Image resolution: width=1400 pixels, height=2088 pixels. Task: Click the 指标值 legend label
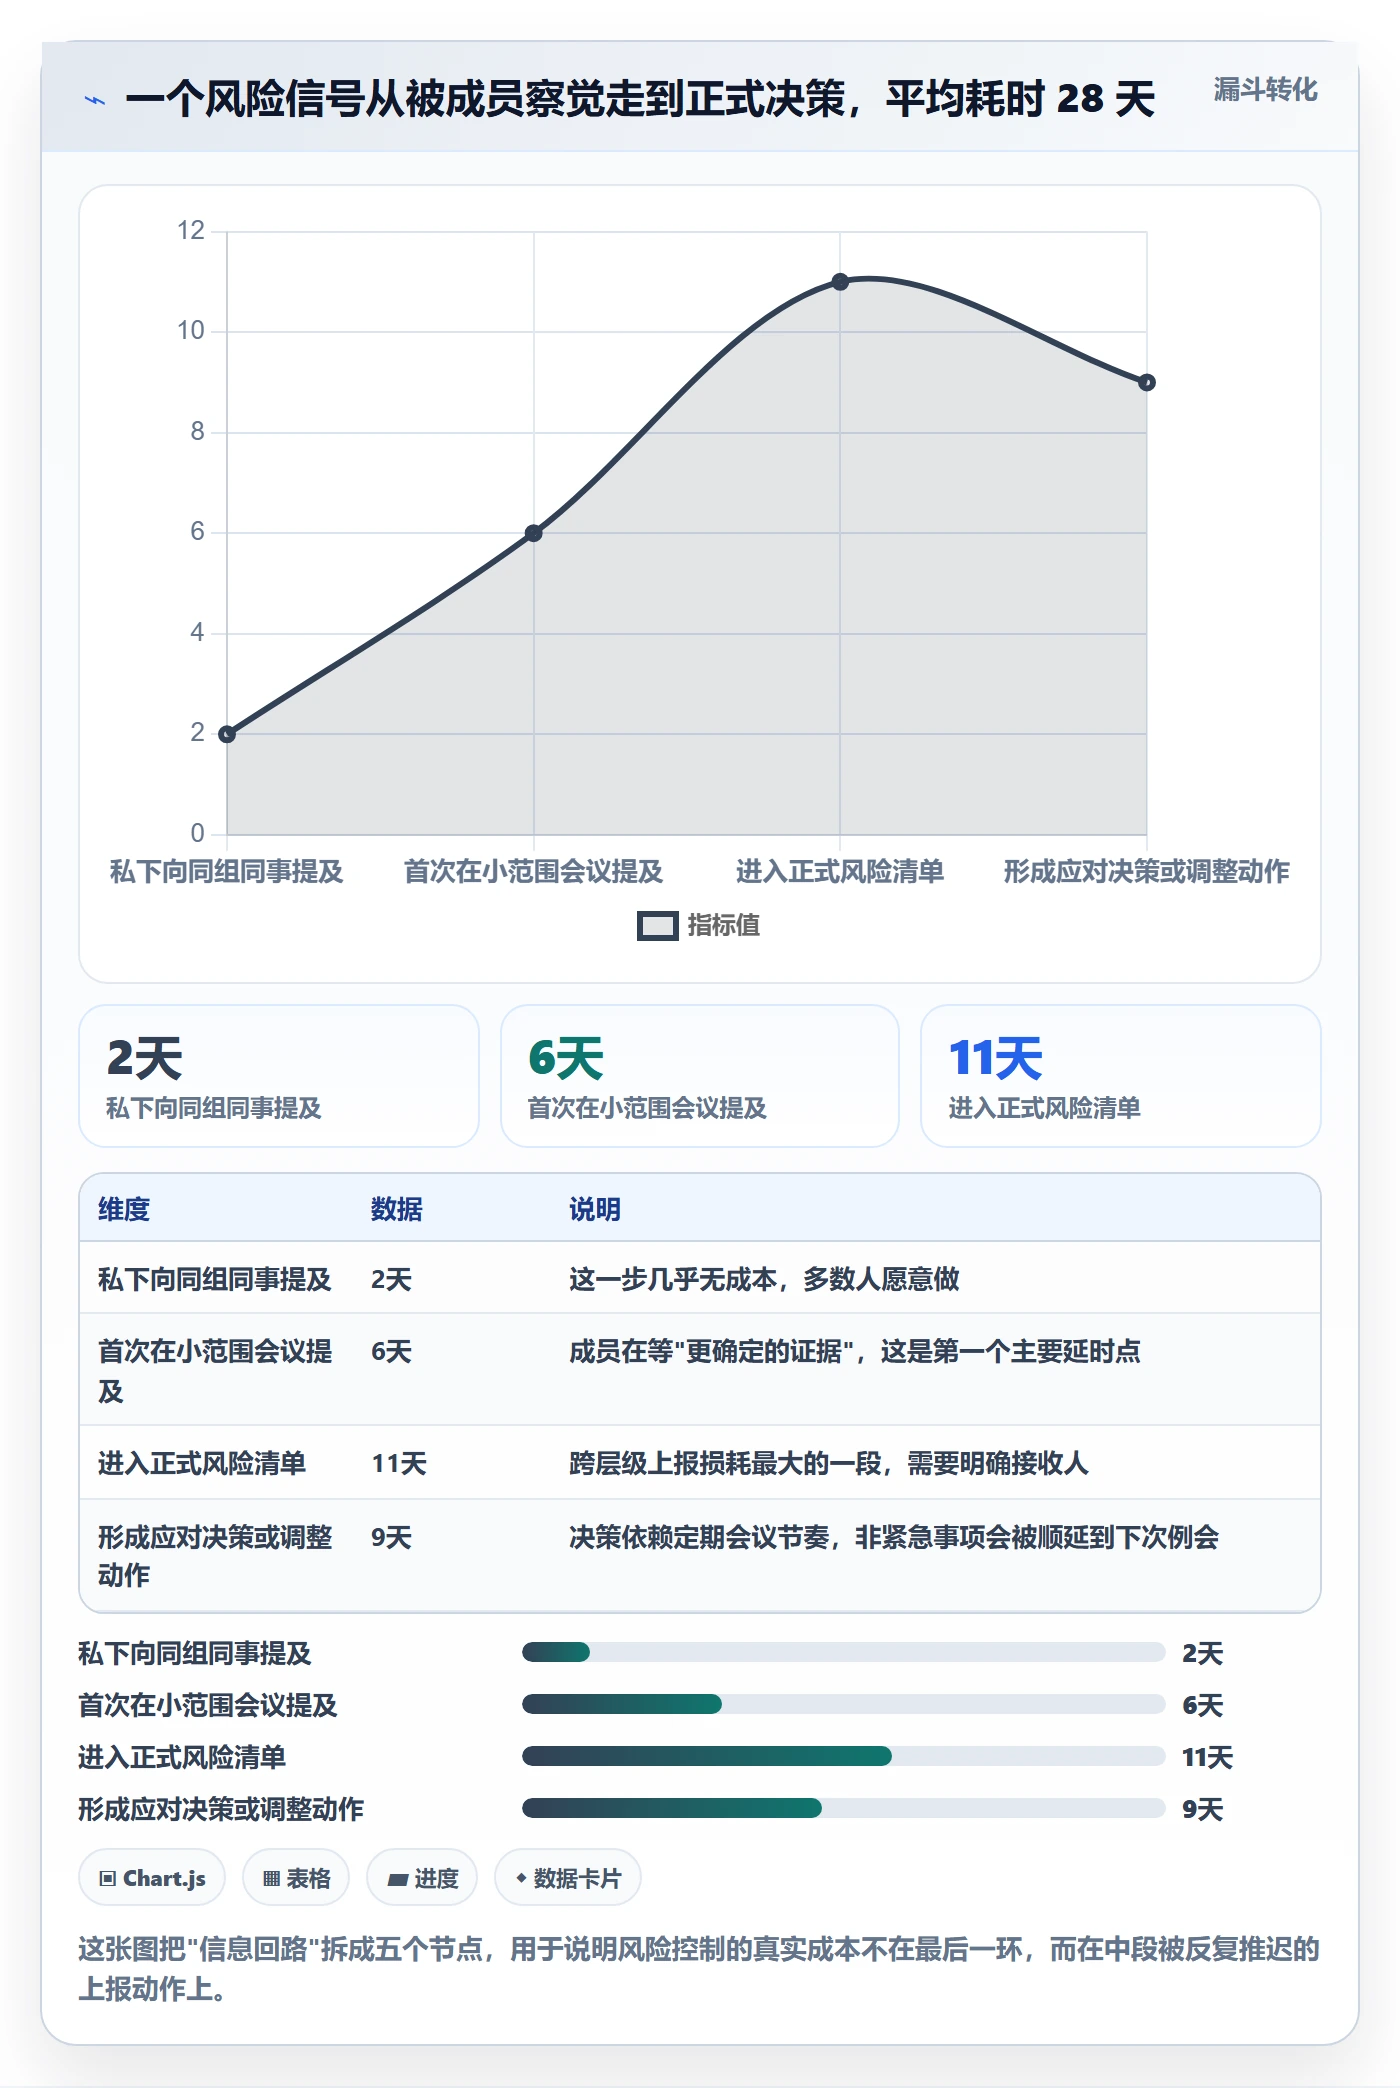coord(724,926)
